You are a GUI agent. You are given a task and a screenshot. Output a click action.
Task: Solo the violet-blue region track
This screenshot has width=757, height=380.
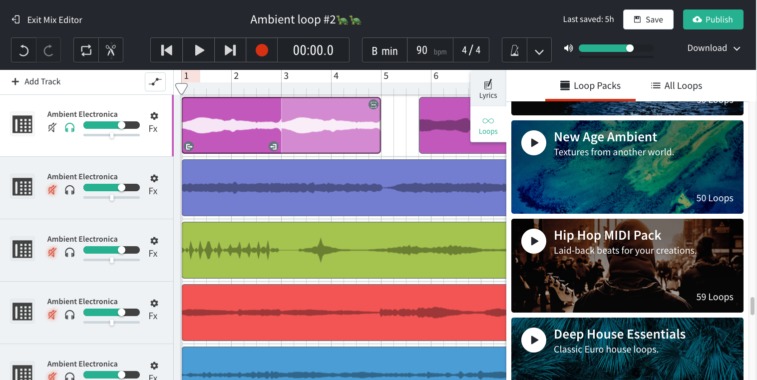click(70, 190)
